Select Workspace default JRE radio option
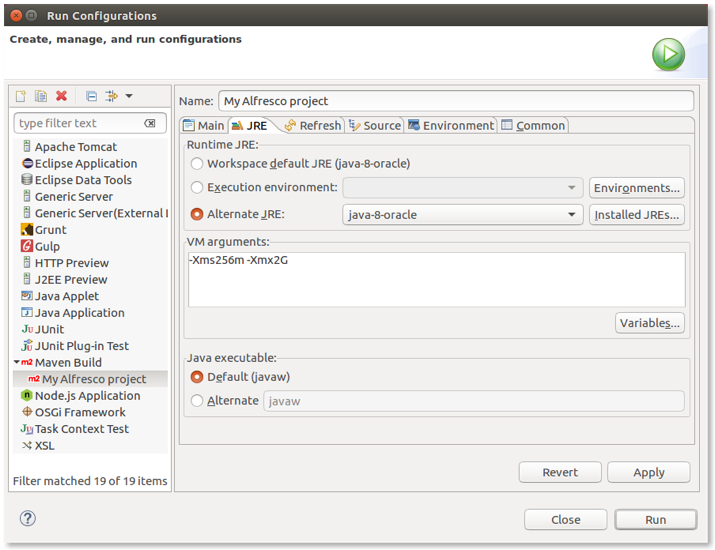715x550 pixels. (197, 163)
